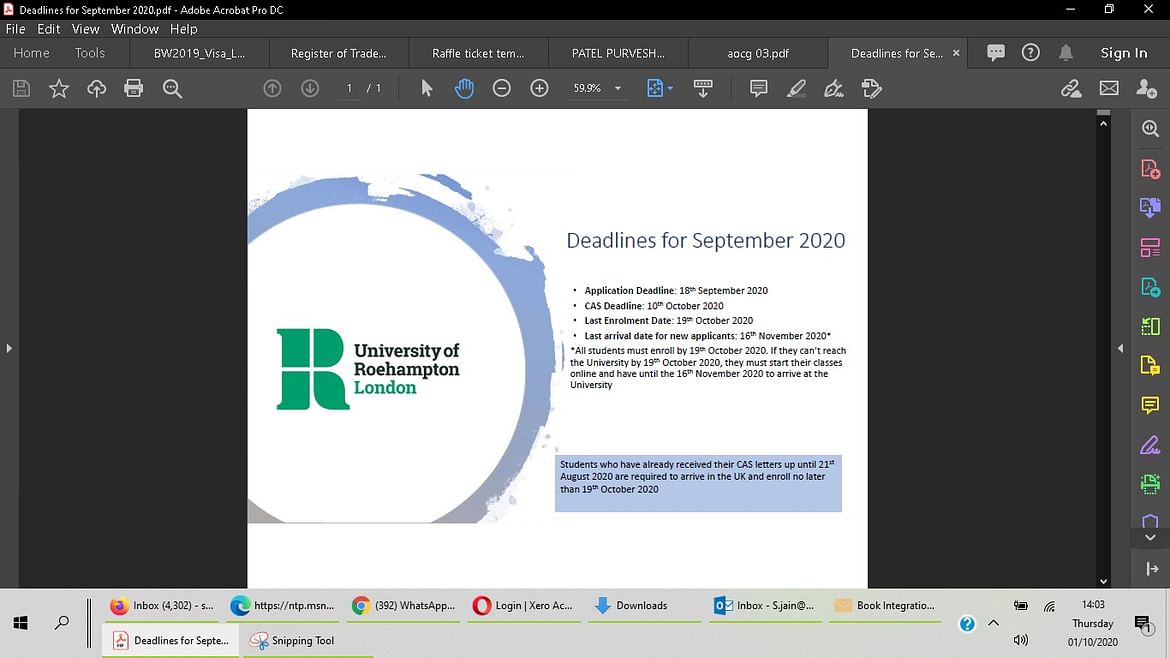Collapse the right tools pane arrow

pyautogui.click(x=1120, y=348)
